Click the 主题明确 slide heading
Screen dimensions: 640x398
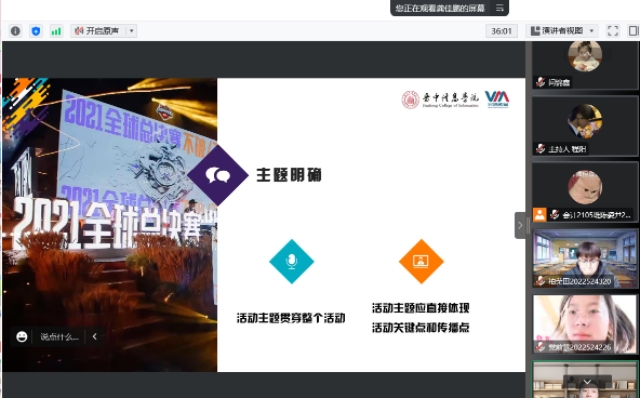[x=289, y=175]
